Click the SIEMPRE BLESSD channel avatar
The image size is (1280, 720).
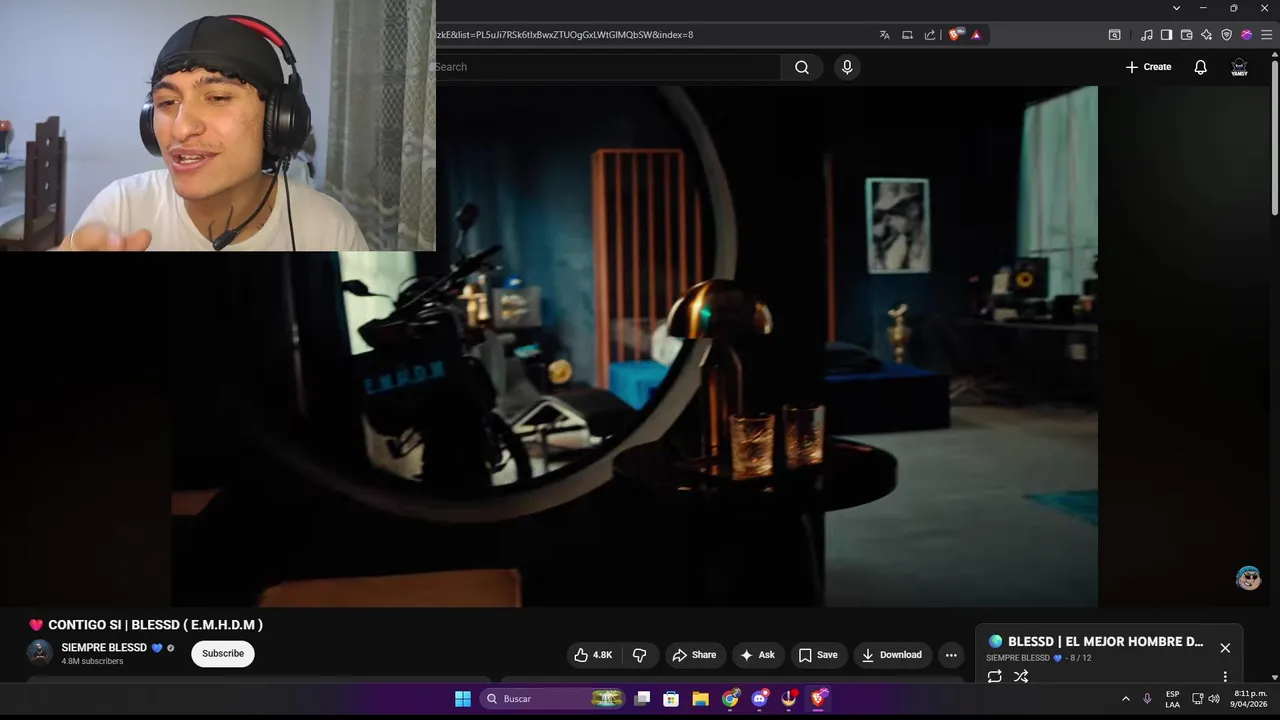[x=39, y=653]
